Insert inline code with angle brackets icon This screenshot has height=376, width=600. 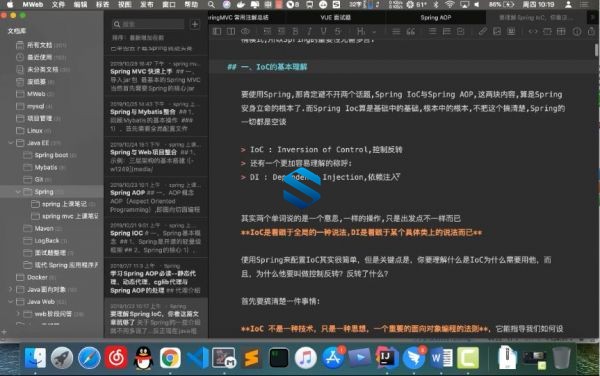pos(533,31)
